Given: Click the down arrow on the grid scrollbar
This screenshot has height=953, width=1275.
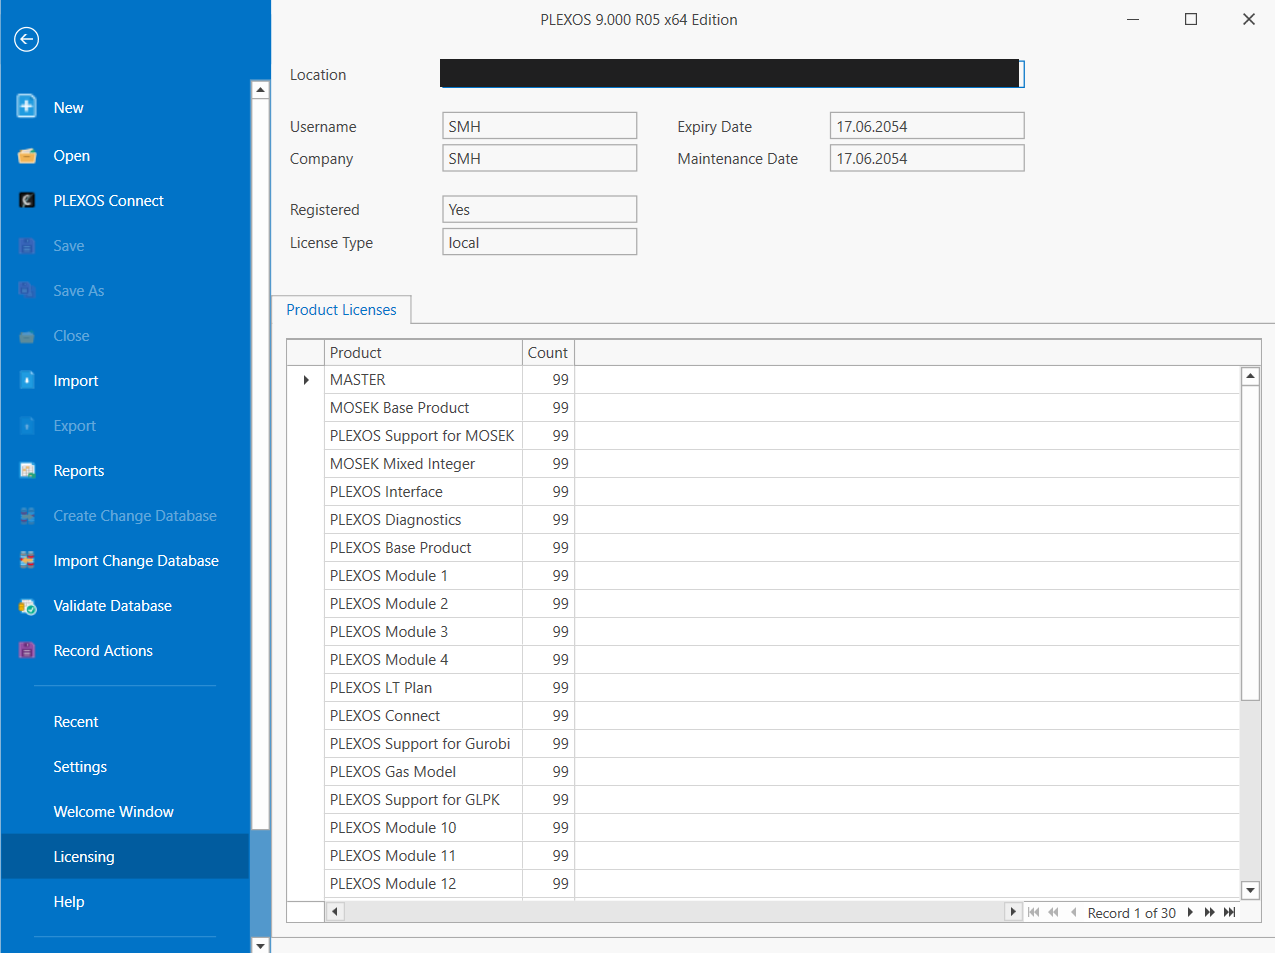Looking at the screenshot, I should pyautogui.click(x=1249, y=890).
